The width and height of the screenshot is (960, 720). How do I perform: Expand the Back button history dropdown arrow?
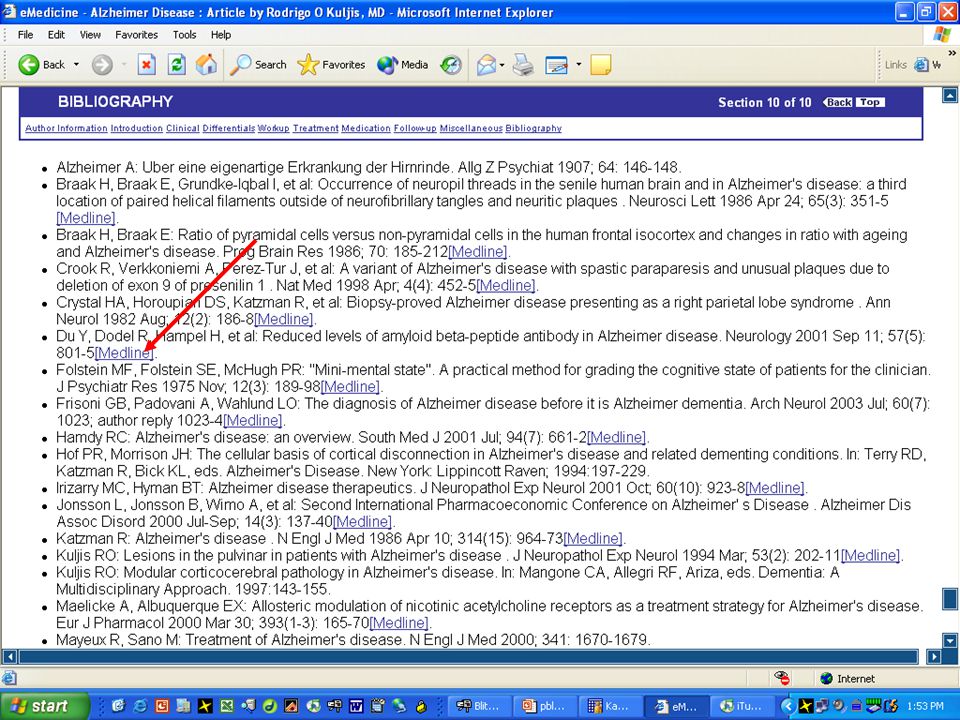77,64
